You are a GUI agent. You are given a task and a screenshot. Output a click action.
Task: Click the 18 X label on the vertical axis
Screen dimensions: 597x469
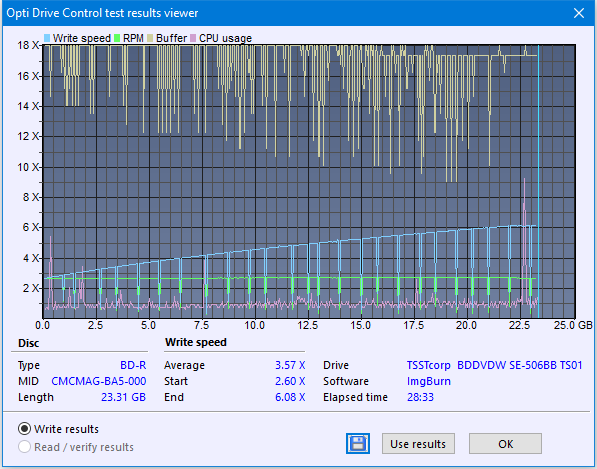(28, 45)
